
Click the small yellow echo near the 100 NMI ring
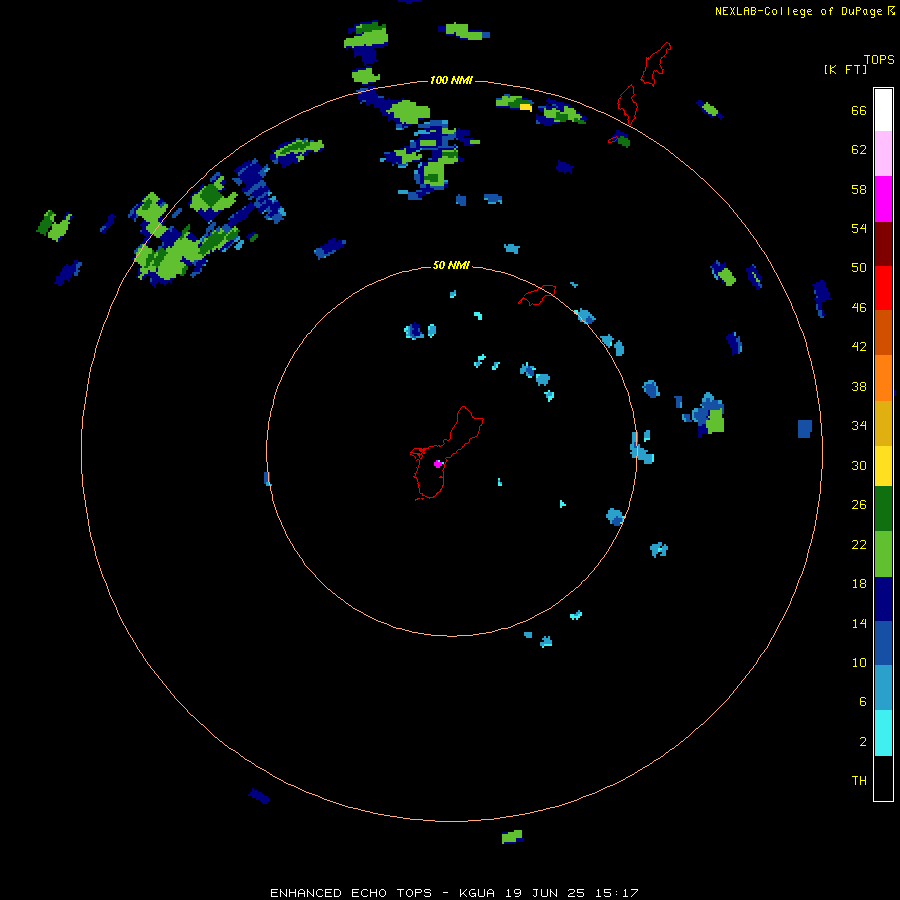[525, 107]
